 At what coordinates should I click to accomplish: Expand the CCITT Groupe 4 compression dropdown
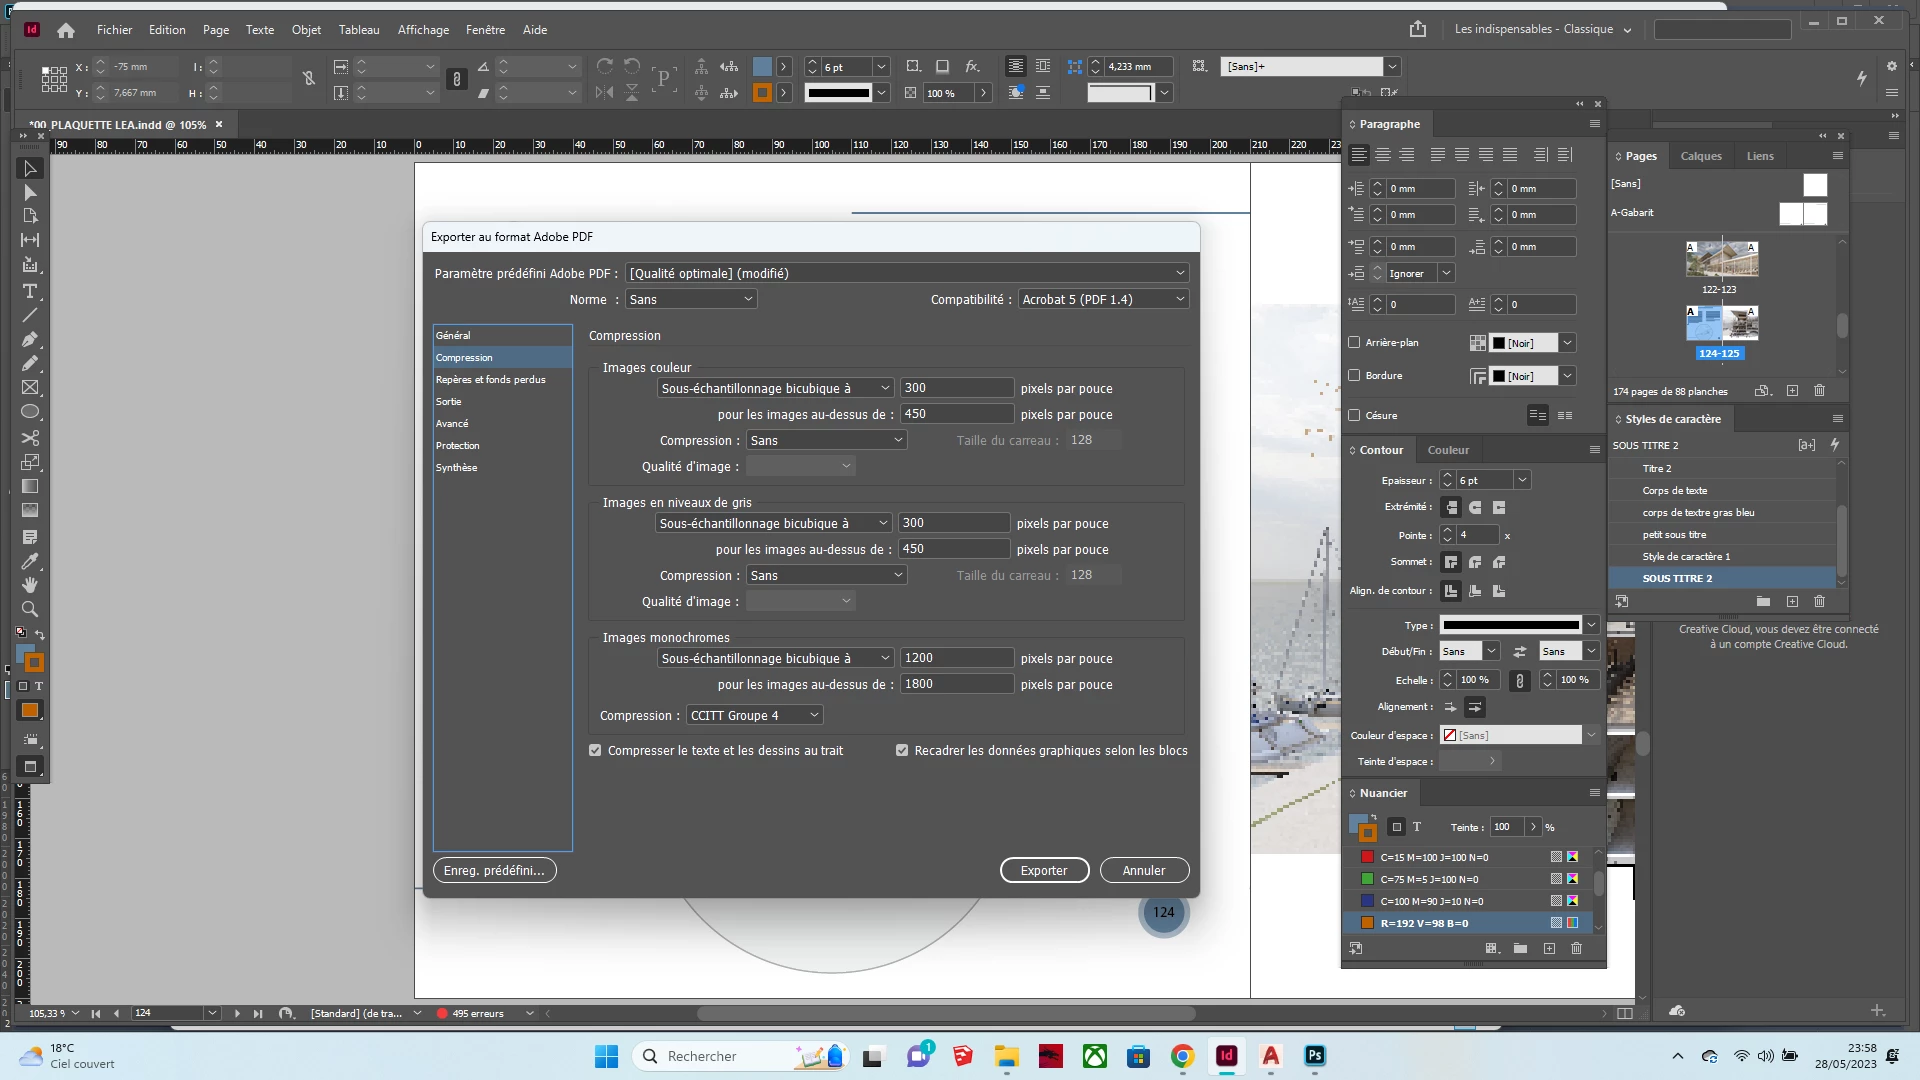(754, 715)
